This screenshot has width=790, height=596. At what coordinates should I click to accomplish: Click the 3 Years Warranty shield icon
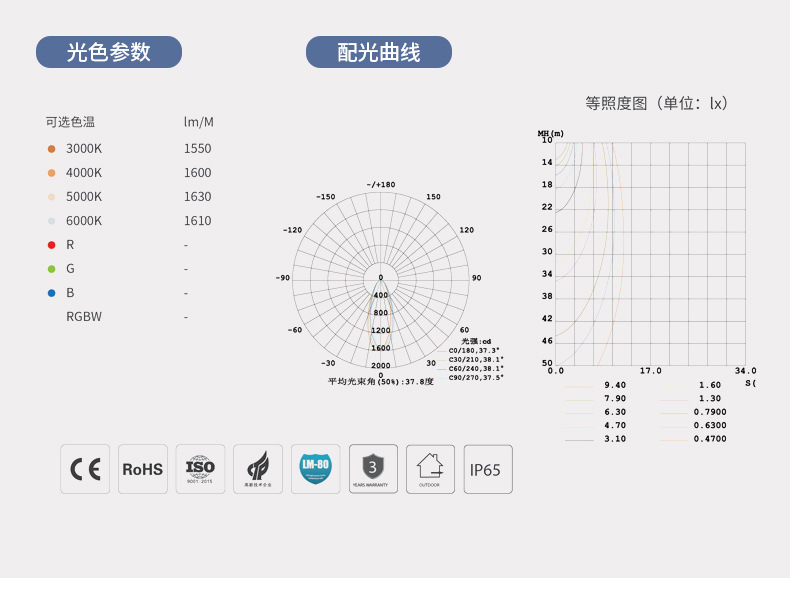[373, 469]
